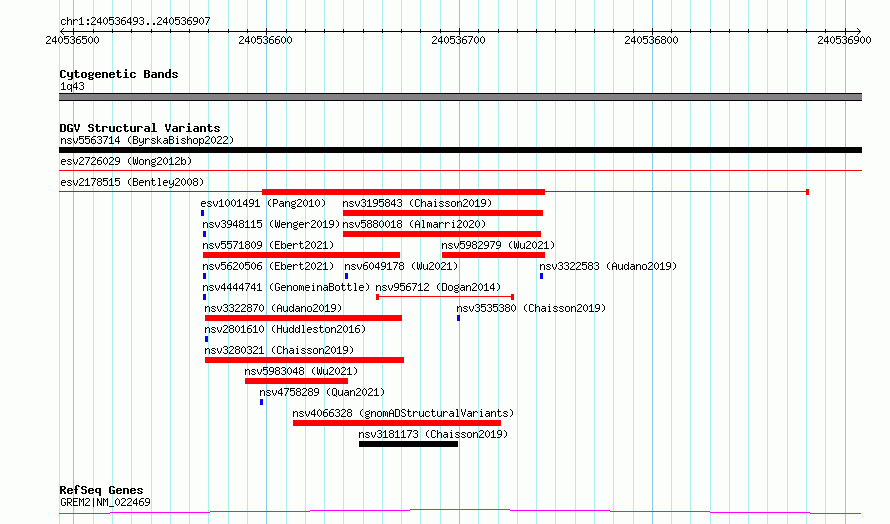Click the esv1001491 (Pang2010) label
This screenshot has width=890, height=524.
coord(263,203)
